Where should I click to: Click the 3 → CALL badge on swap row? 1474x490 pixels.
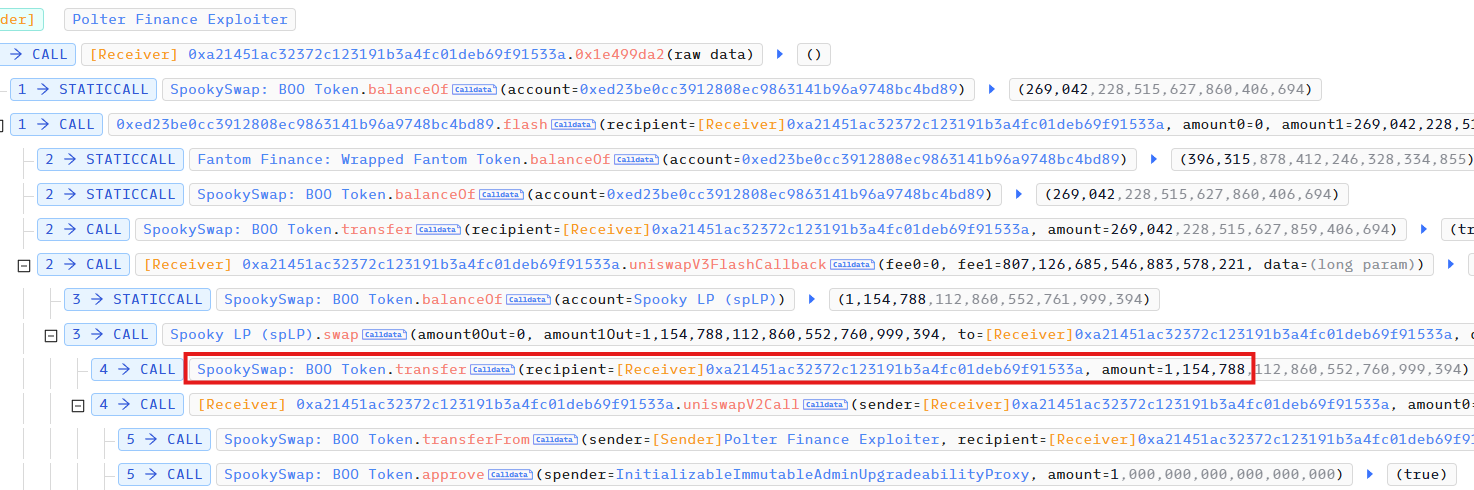(x=110, y=334)
